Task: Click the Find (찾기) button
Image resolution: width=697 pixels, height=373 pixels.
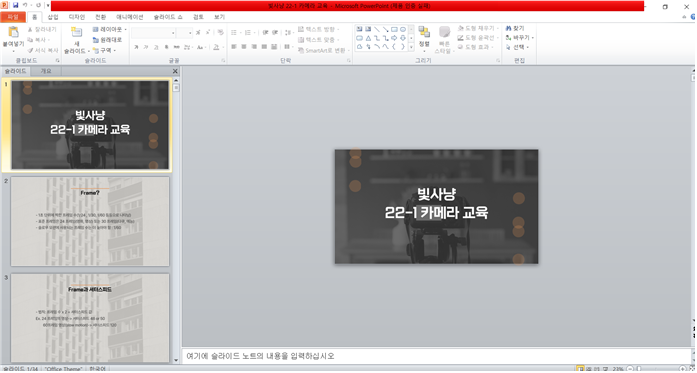Action: pos(515,28)
